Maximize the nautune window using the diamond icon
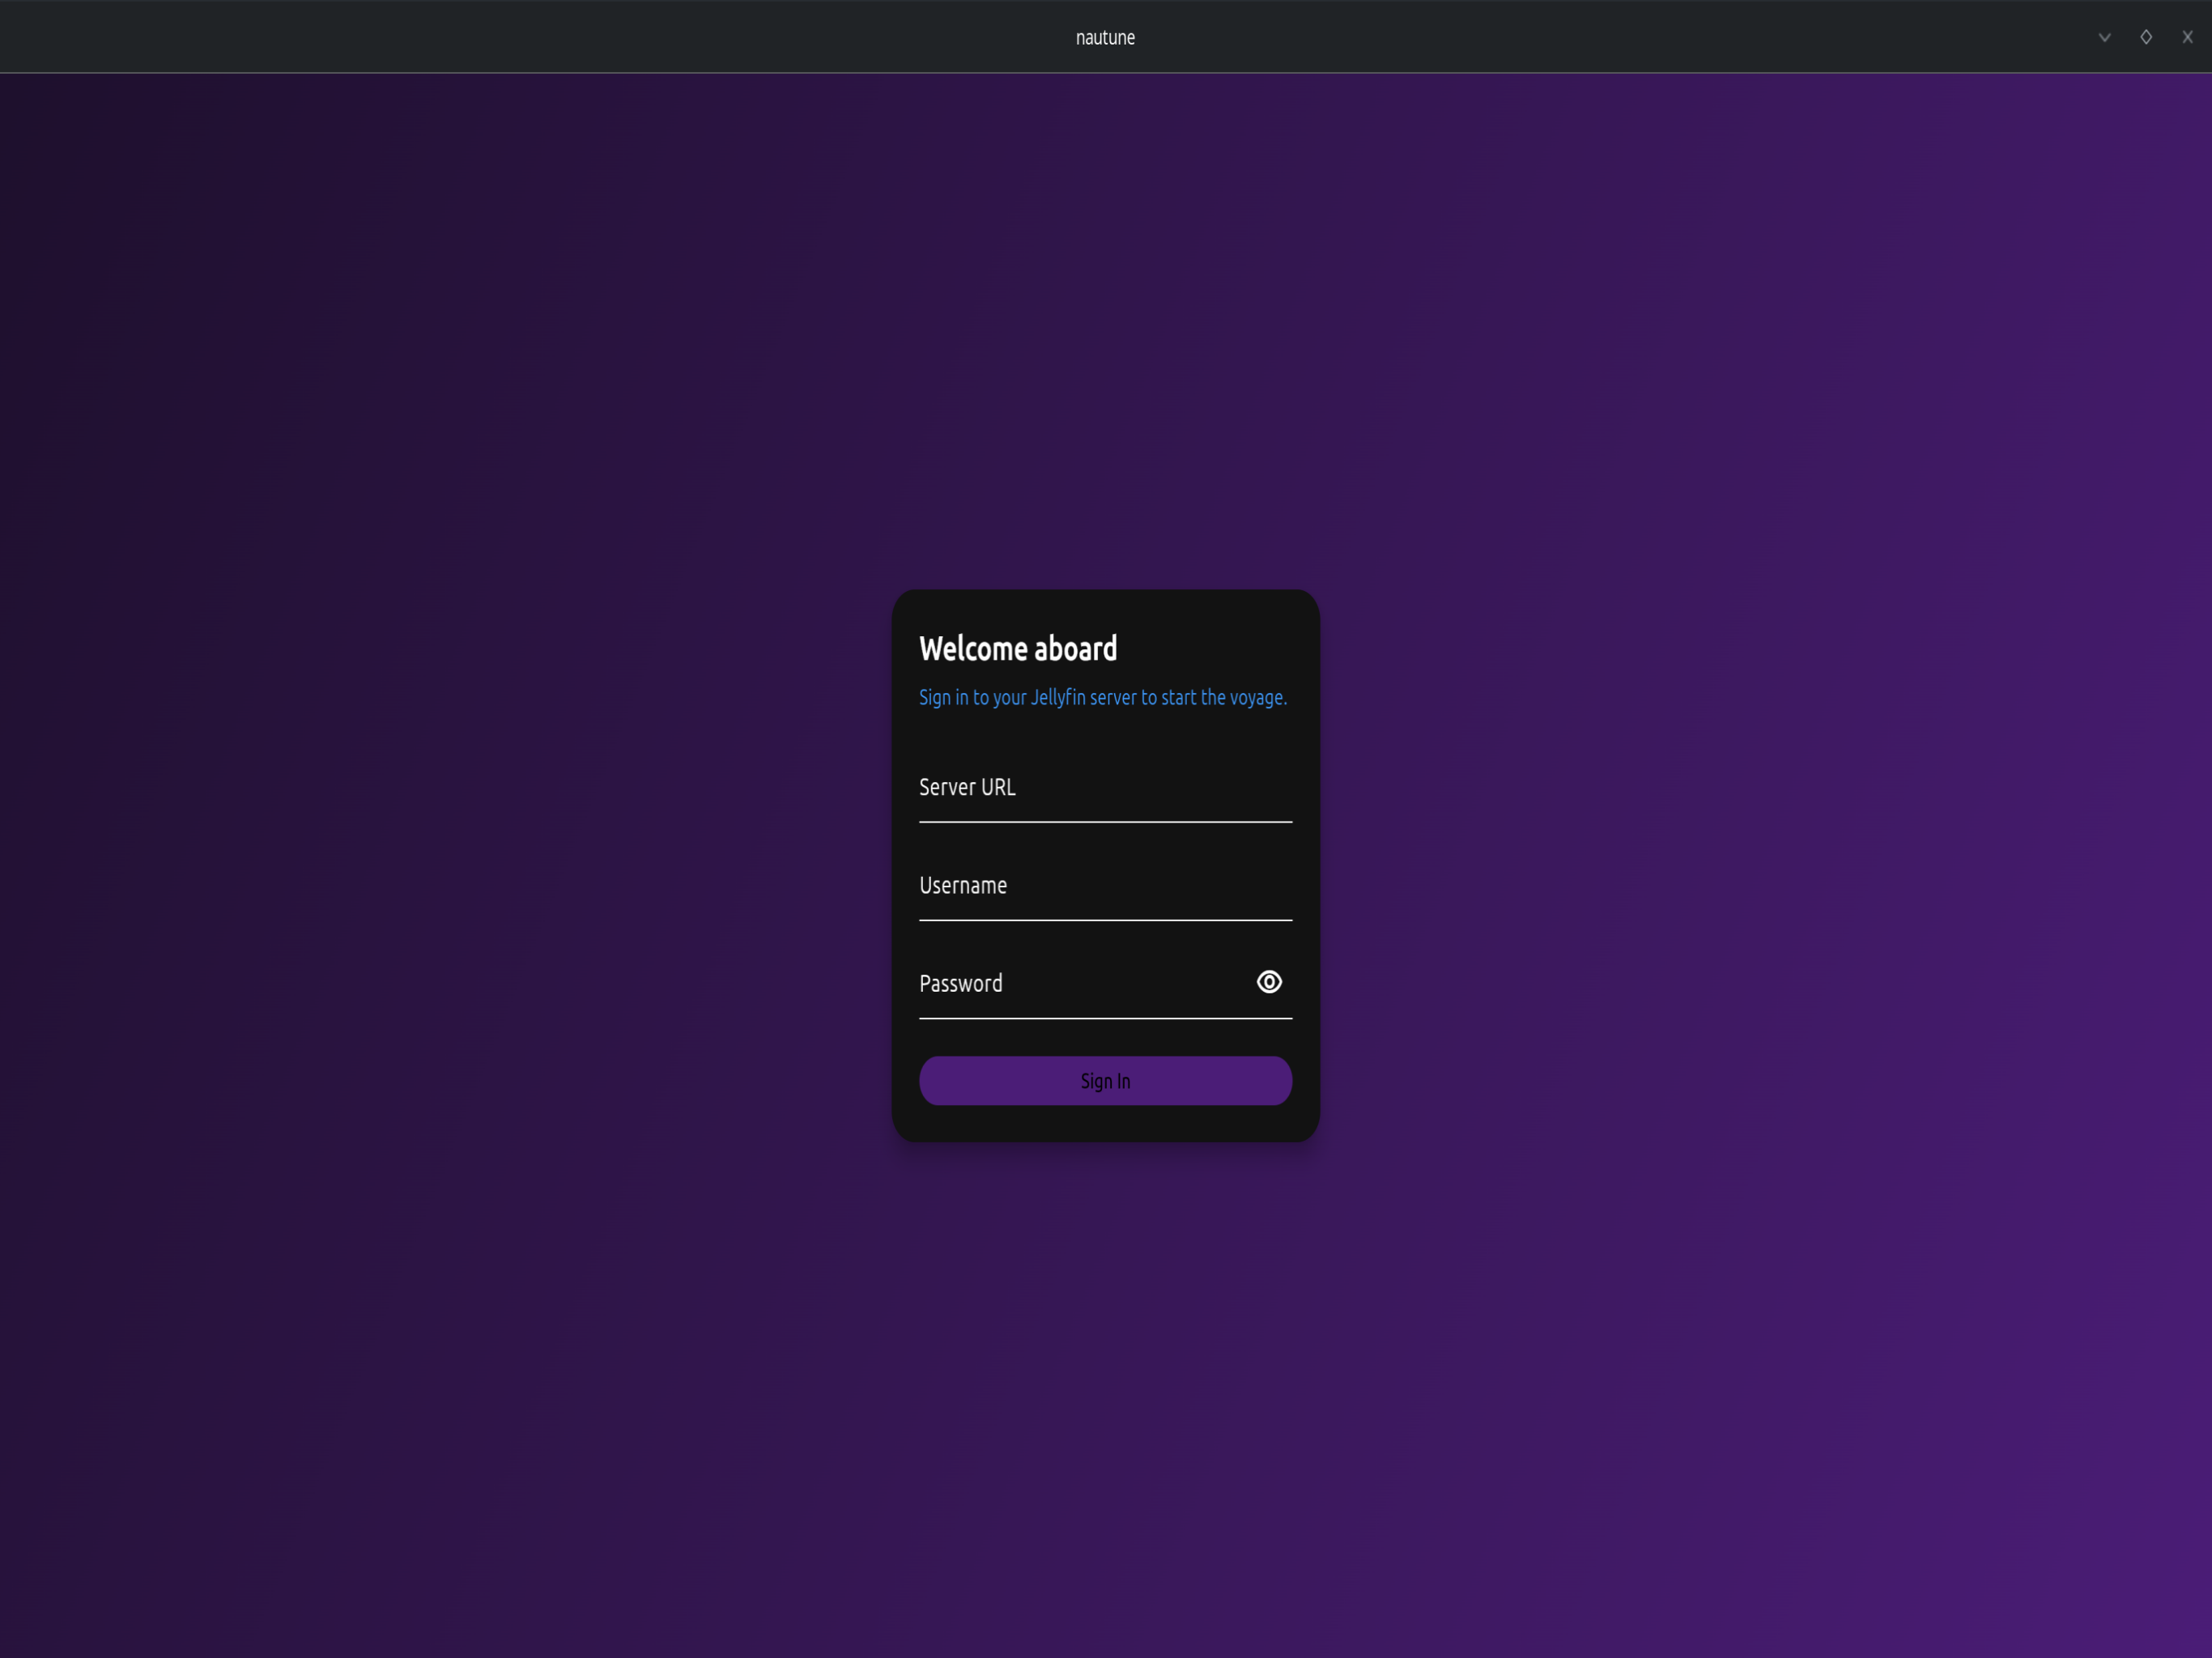The height and width of the screenshot is (1658, 2212). (x=2146, y=37)
